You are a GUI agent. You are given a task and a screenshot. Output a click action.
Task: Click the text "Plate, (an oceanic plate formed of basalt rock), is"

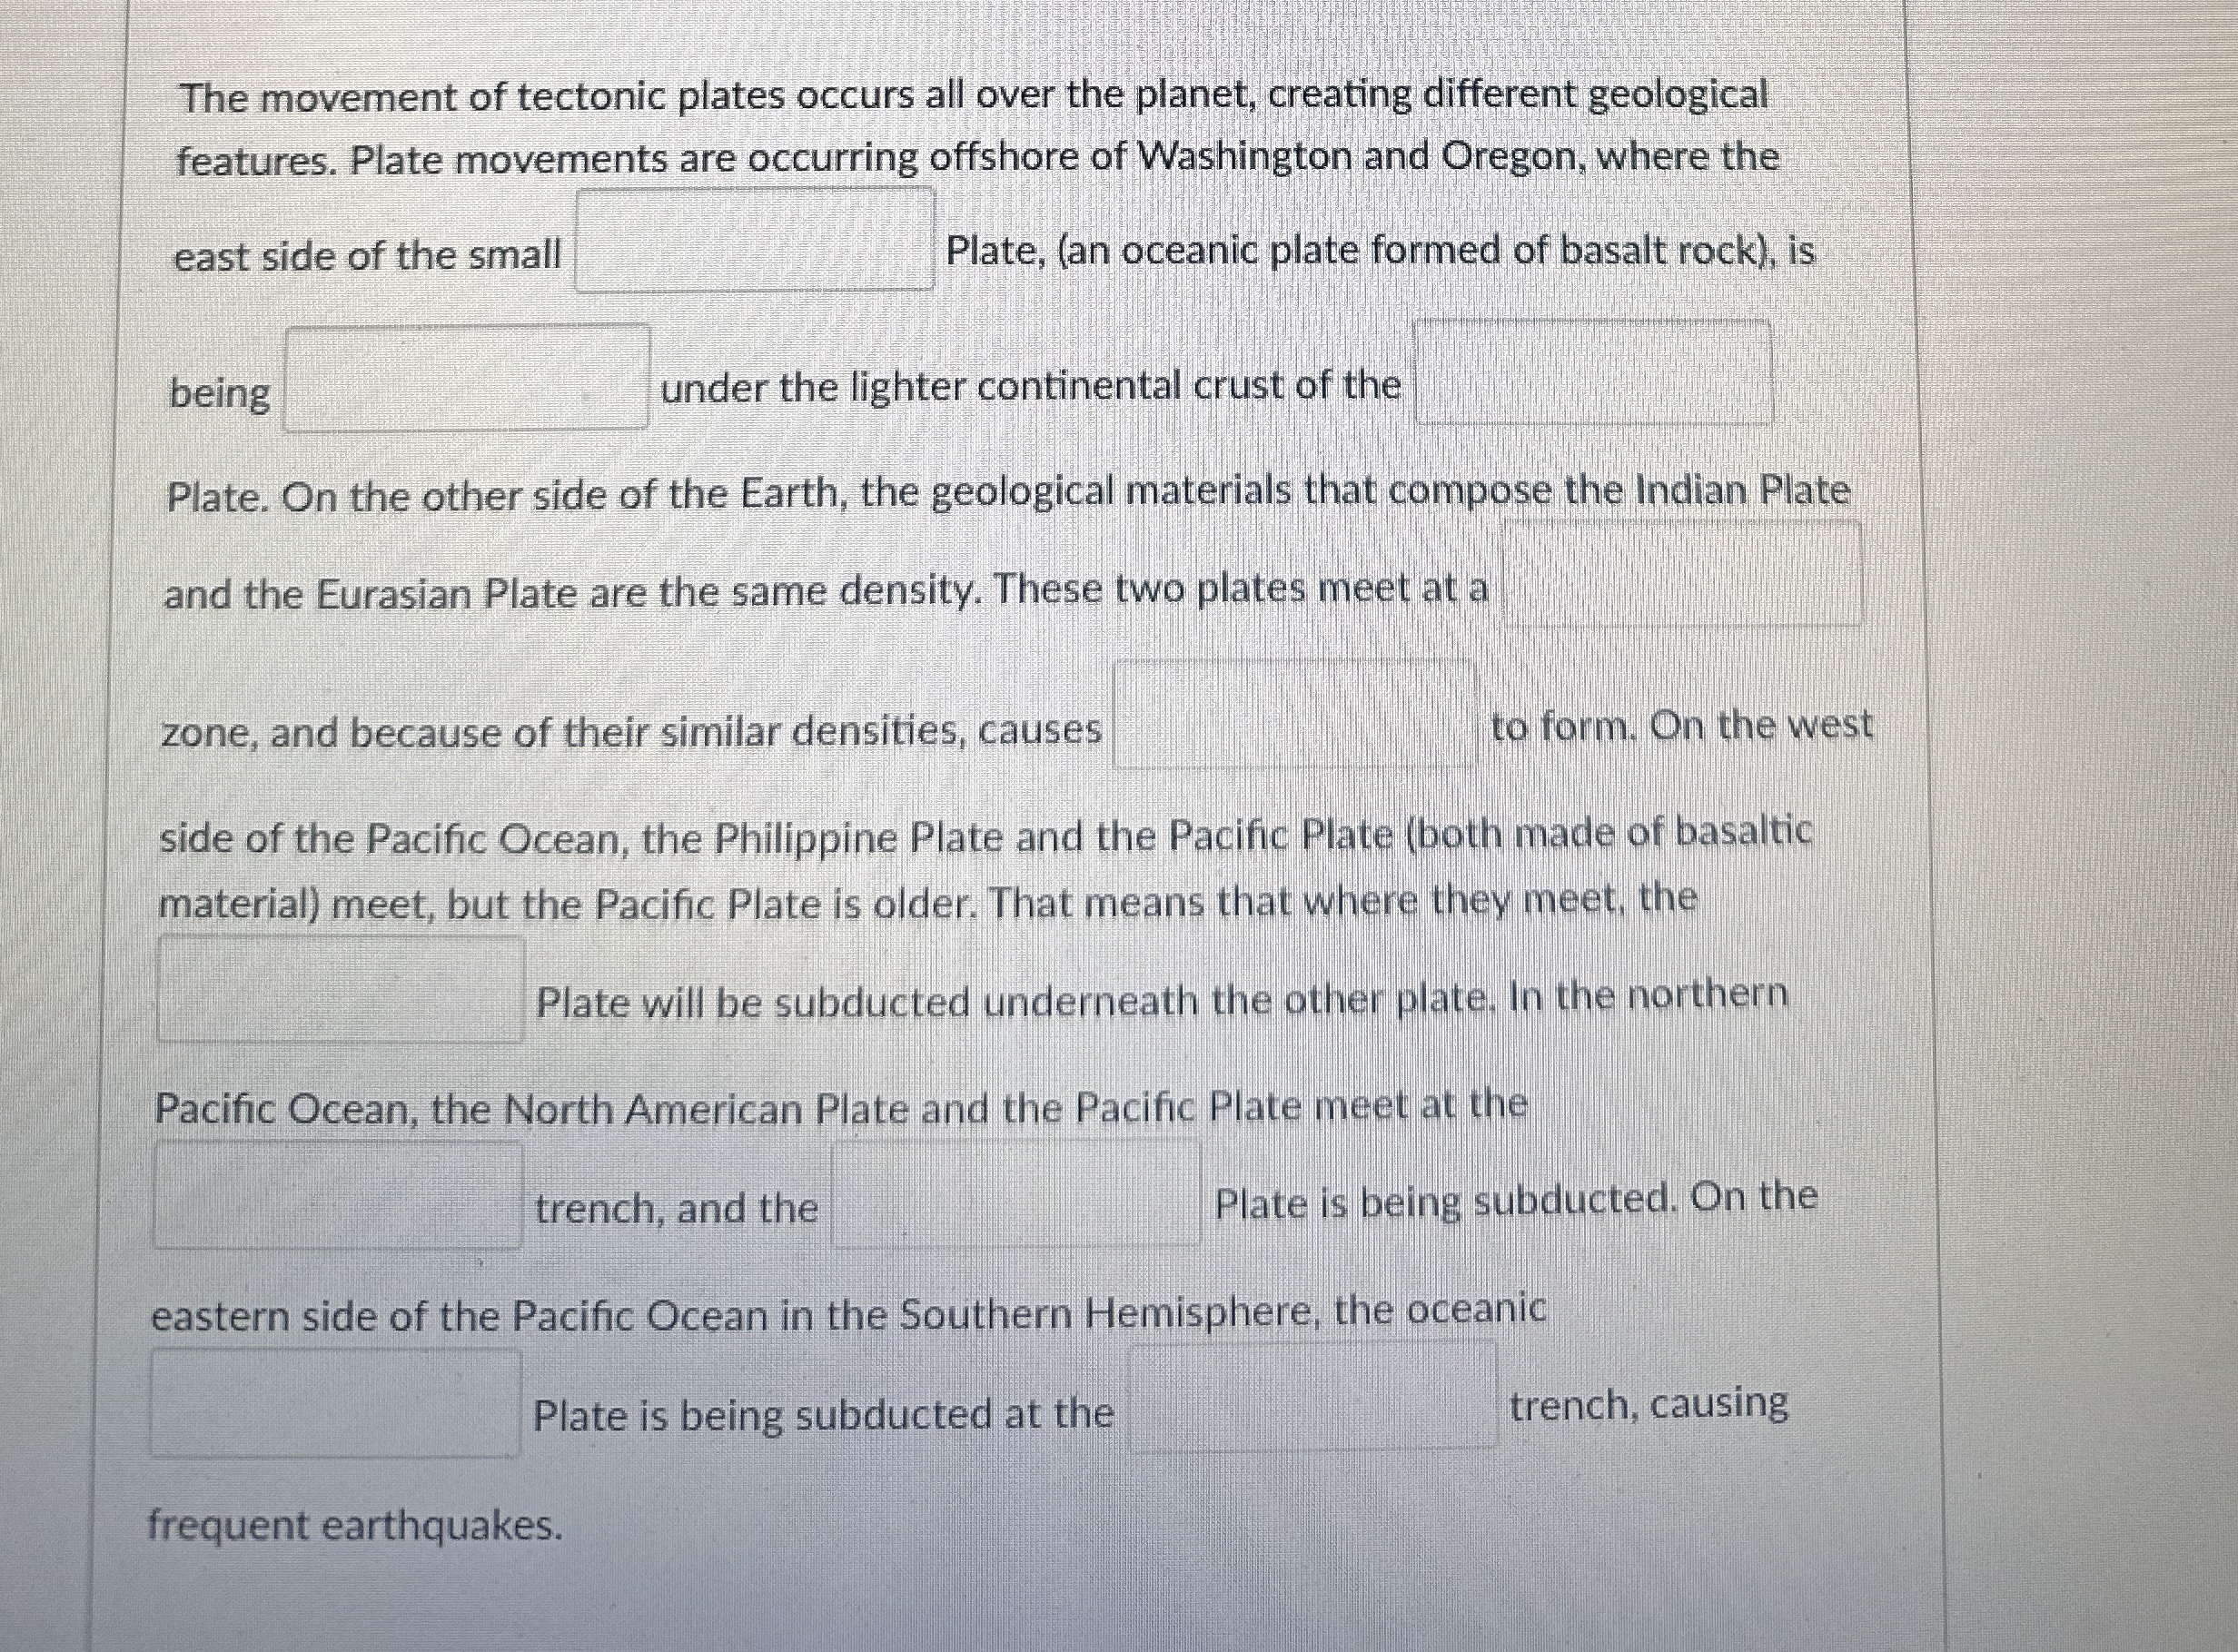point(1380,250)
